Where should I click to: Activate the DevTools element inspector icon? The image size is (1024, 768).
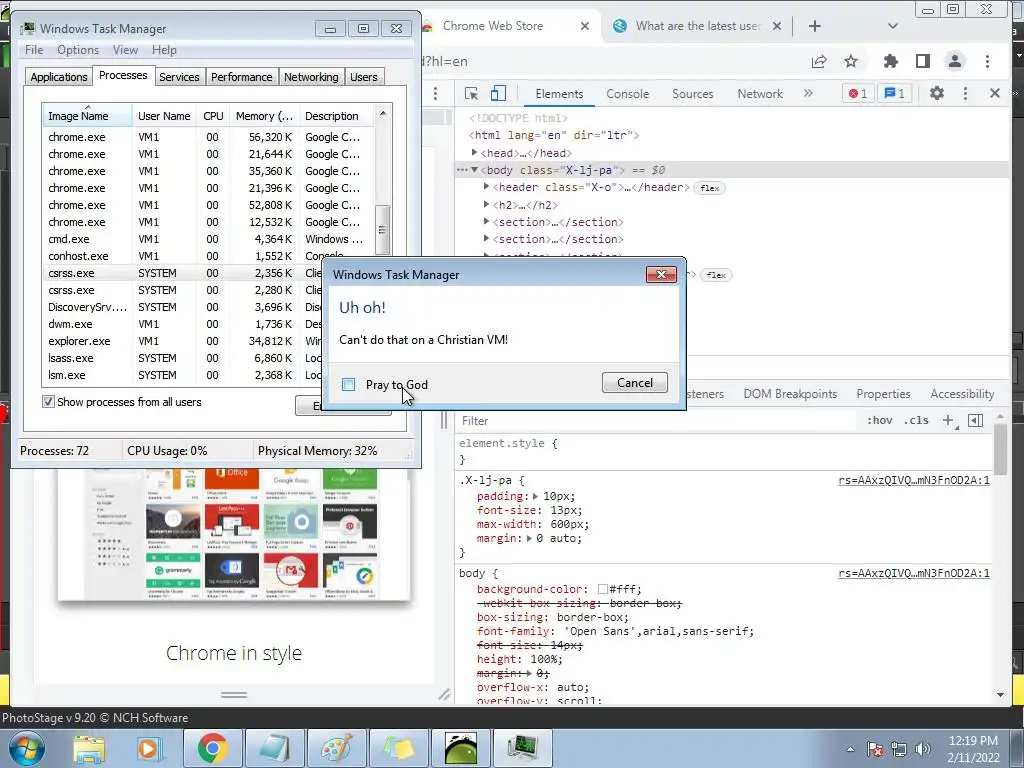[x=471, y=93]
